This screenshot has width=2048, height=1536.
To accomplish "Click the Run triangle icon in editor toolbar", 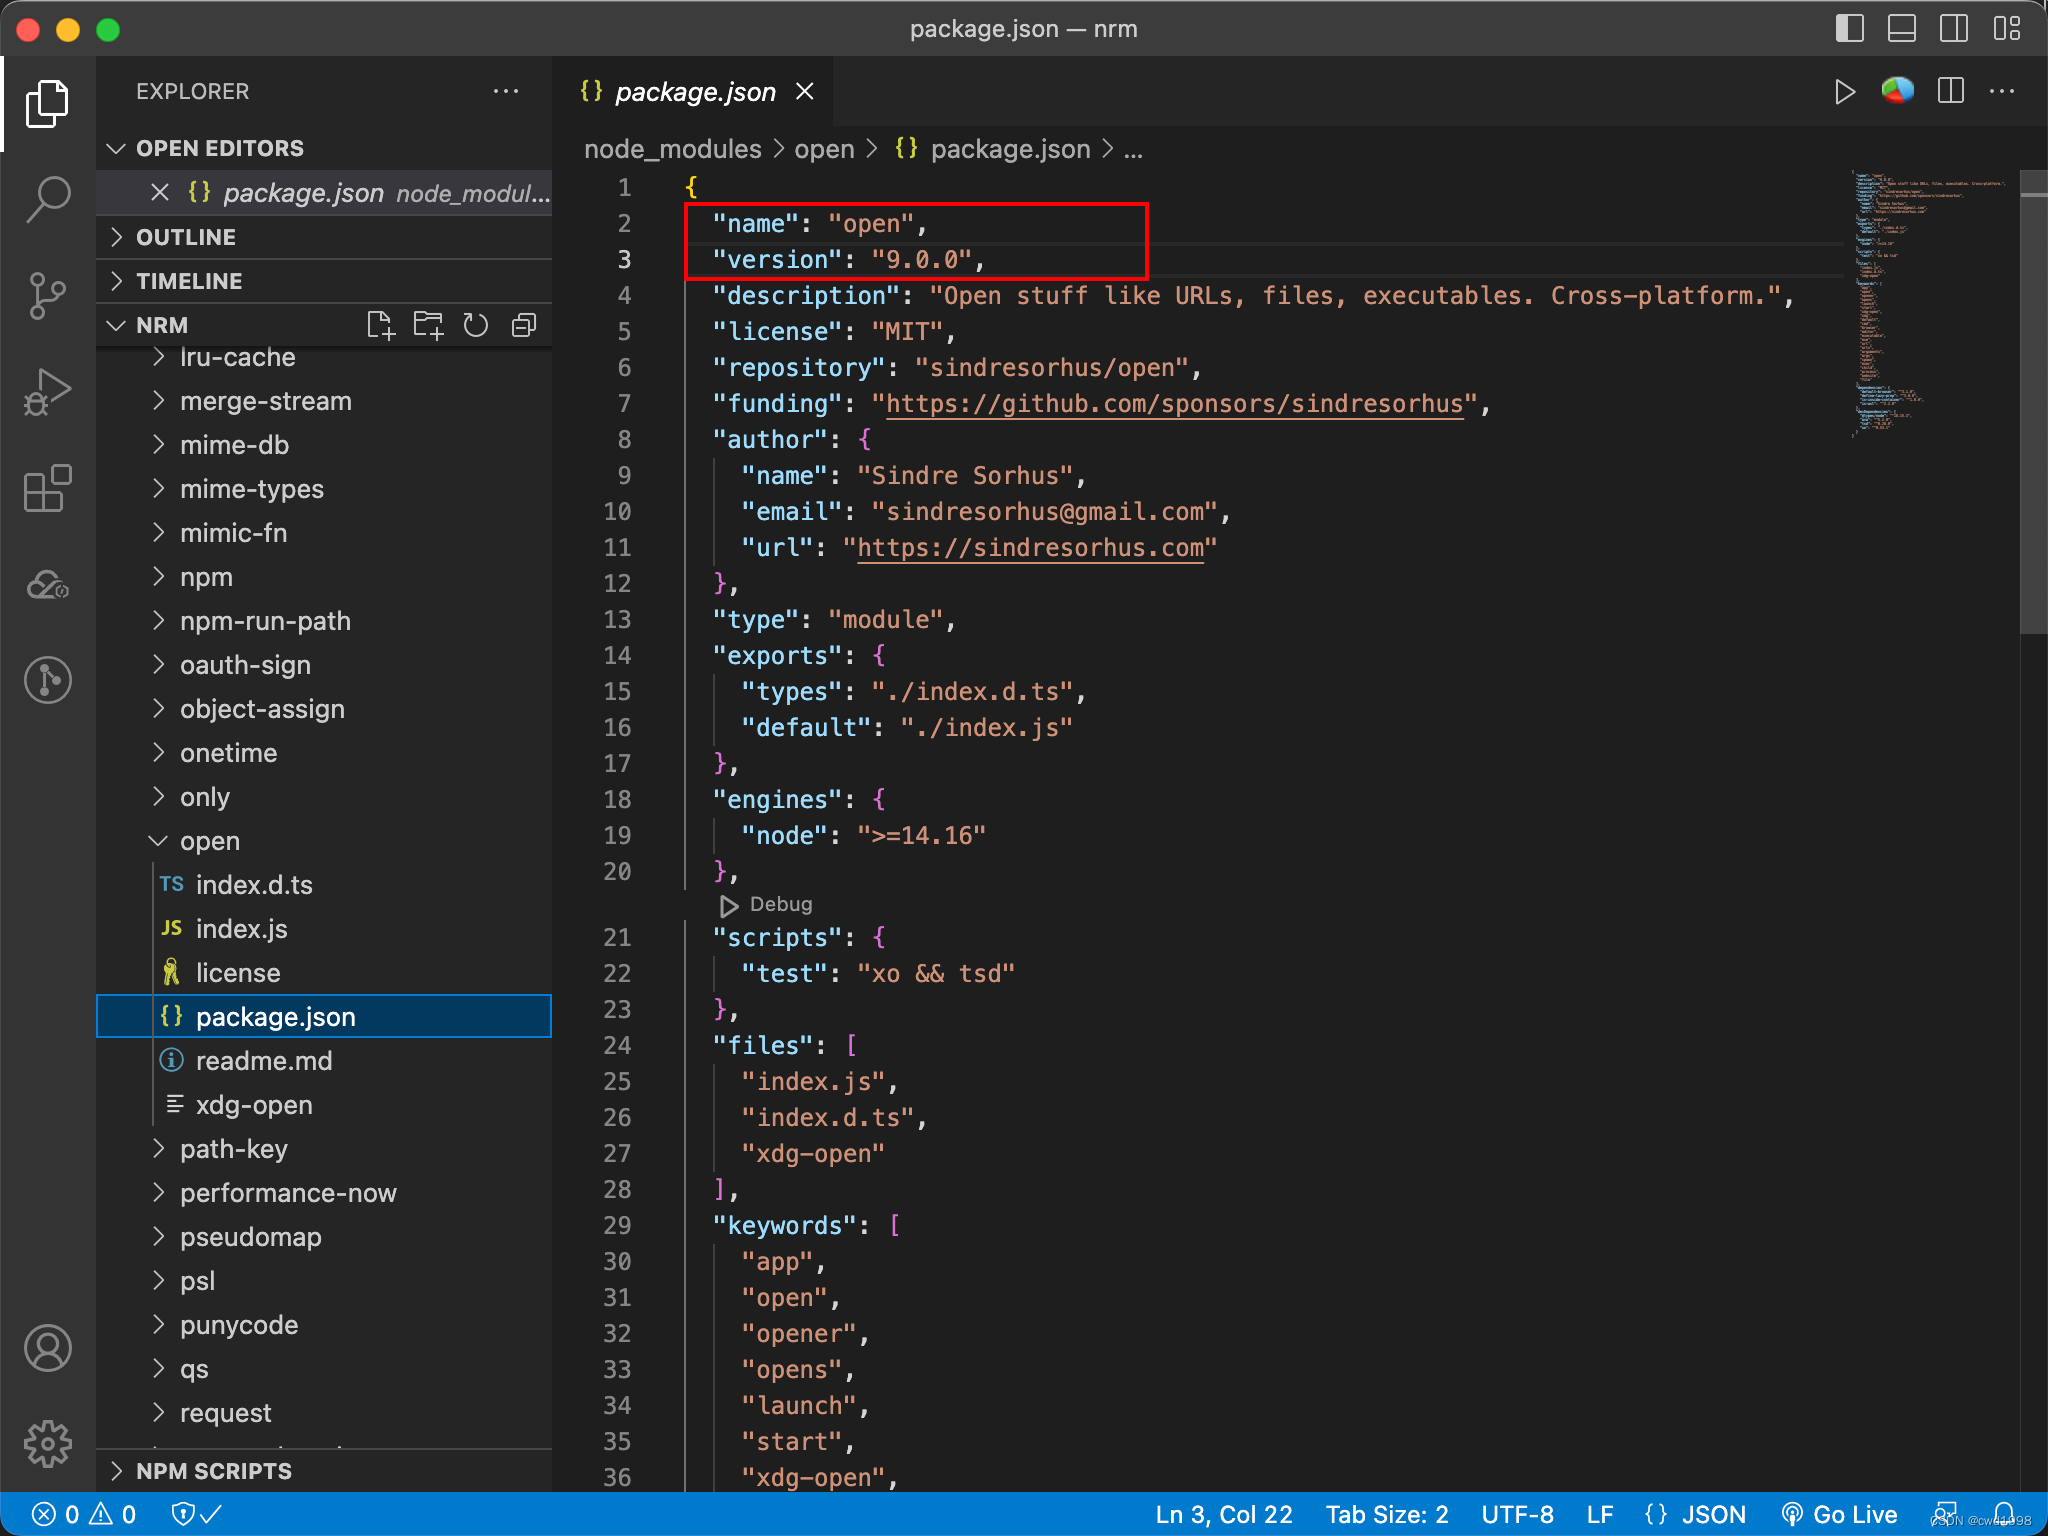I will point(1845,92).
